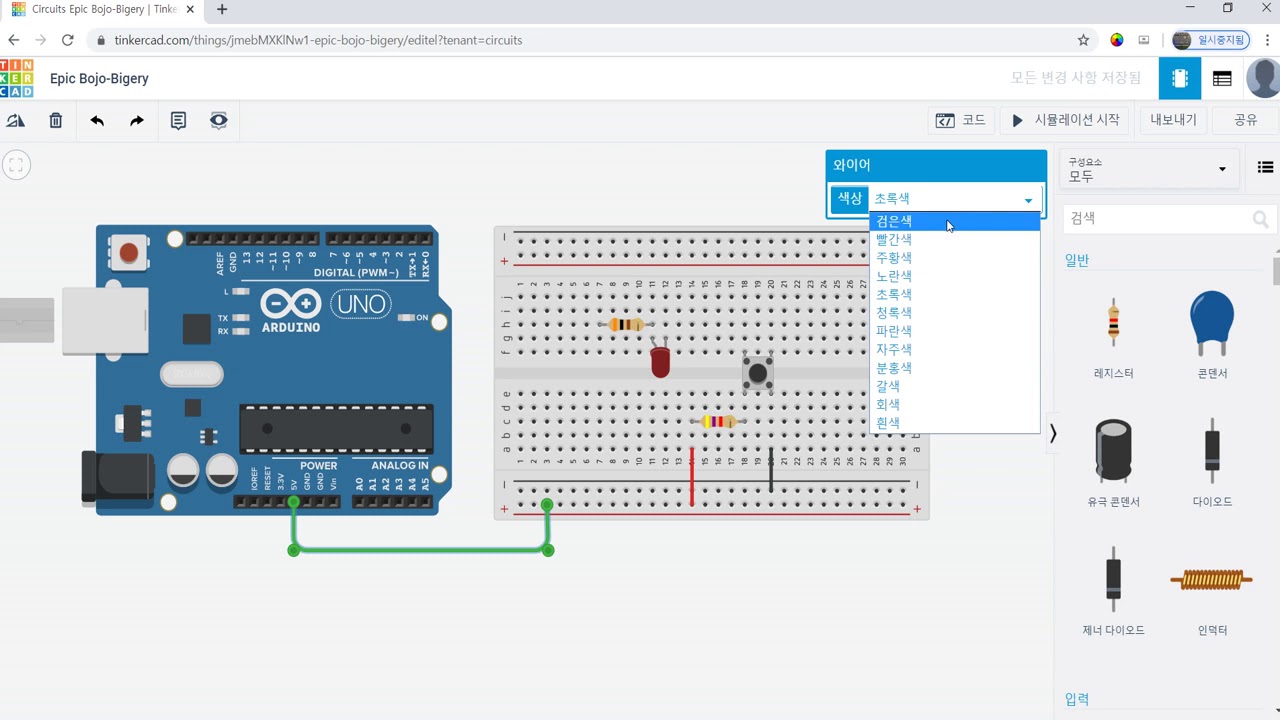This screenshot has width=1280, height=720.
Task: Open the 코드 code editor
Action: pyautogui.click(x=961, y=120)
